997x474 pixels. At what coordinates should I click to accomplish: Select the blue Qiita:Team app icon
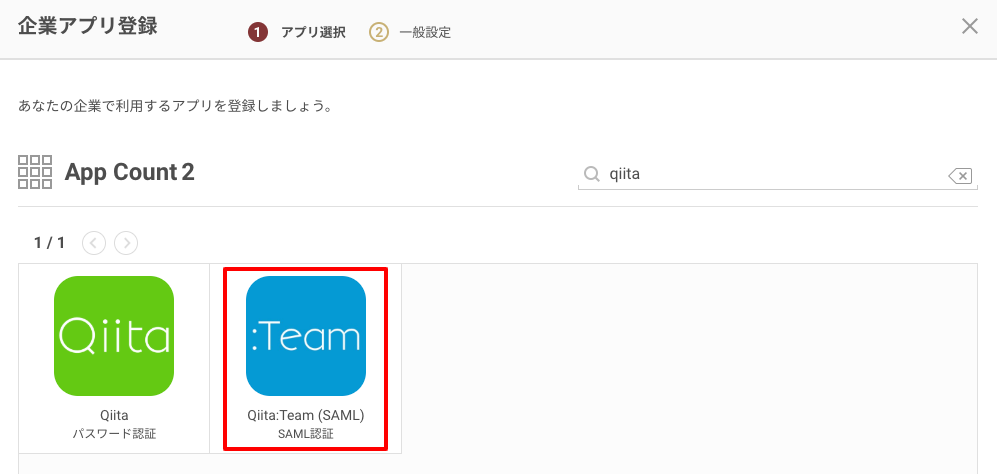tap(306, 336)
